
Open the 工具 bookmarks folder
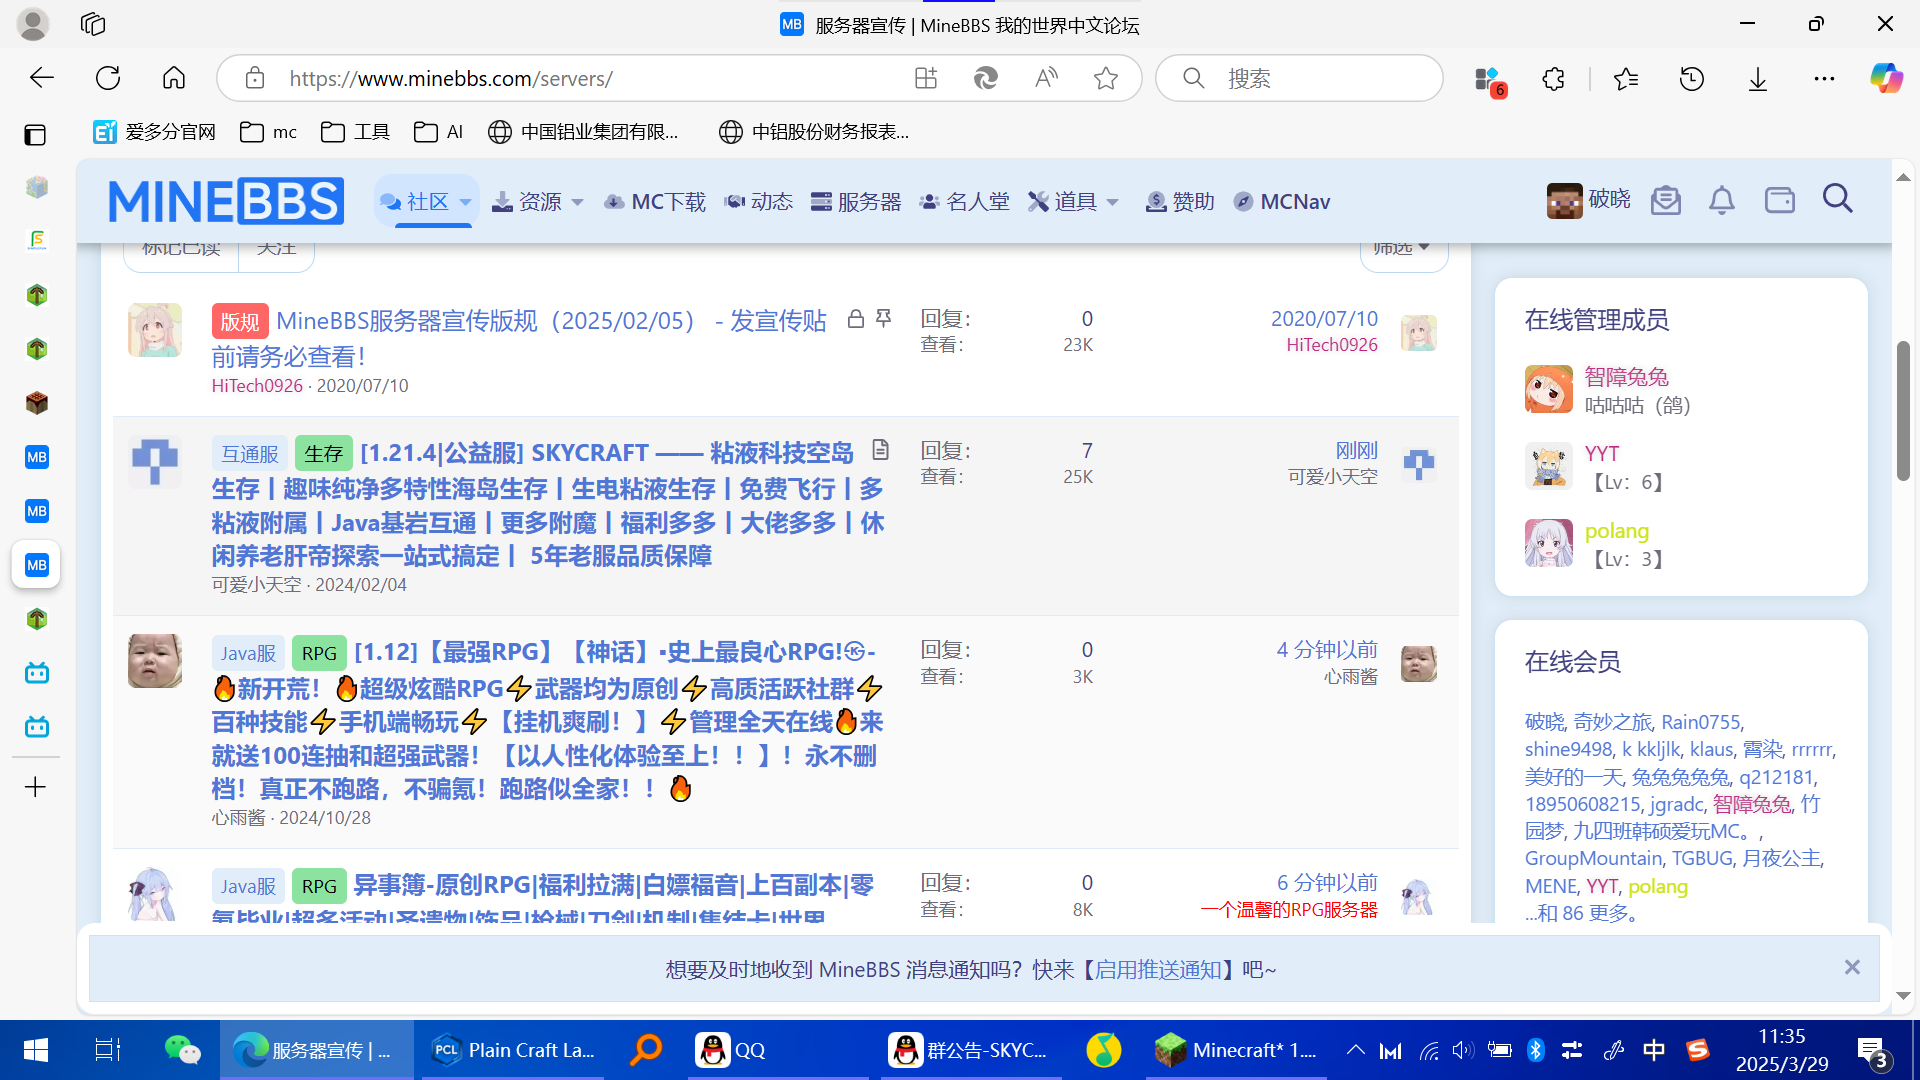(x=355, y=132)
